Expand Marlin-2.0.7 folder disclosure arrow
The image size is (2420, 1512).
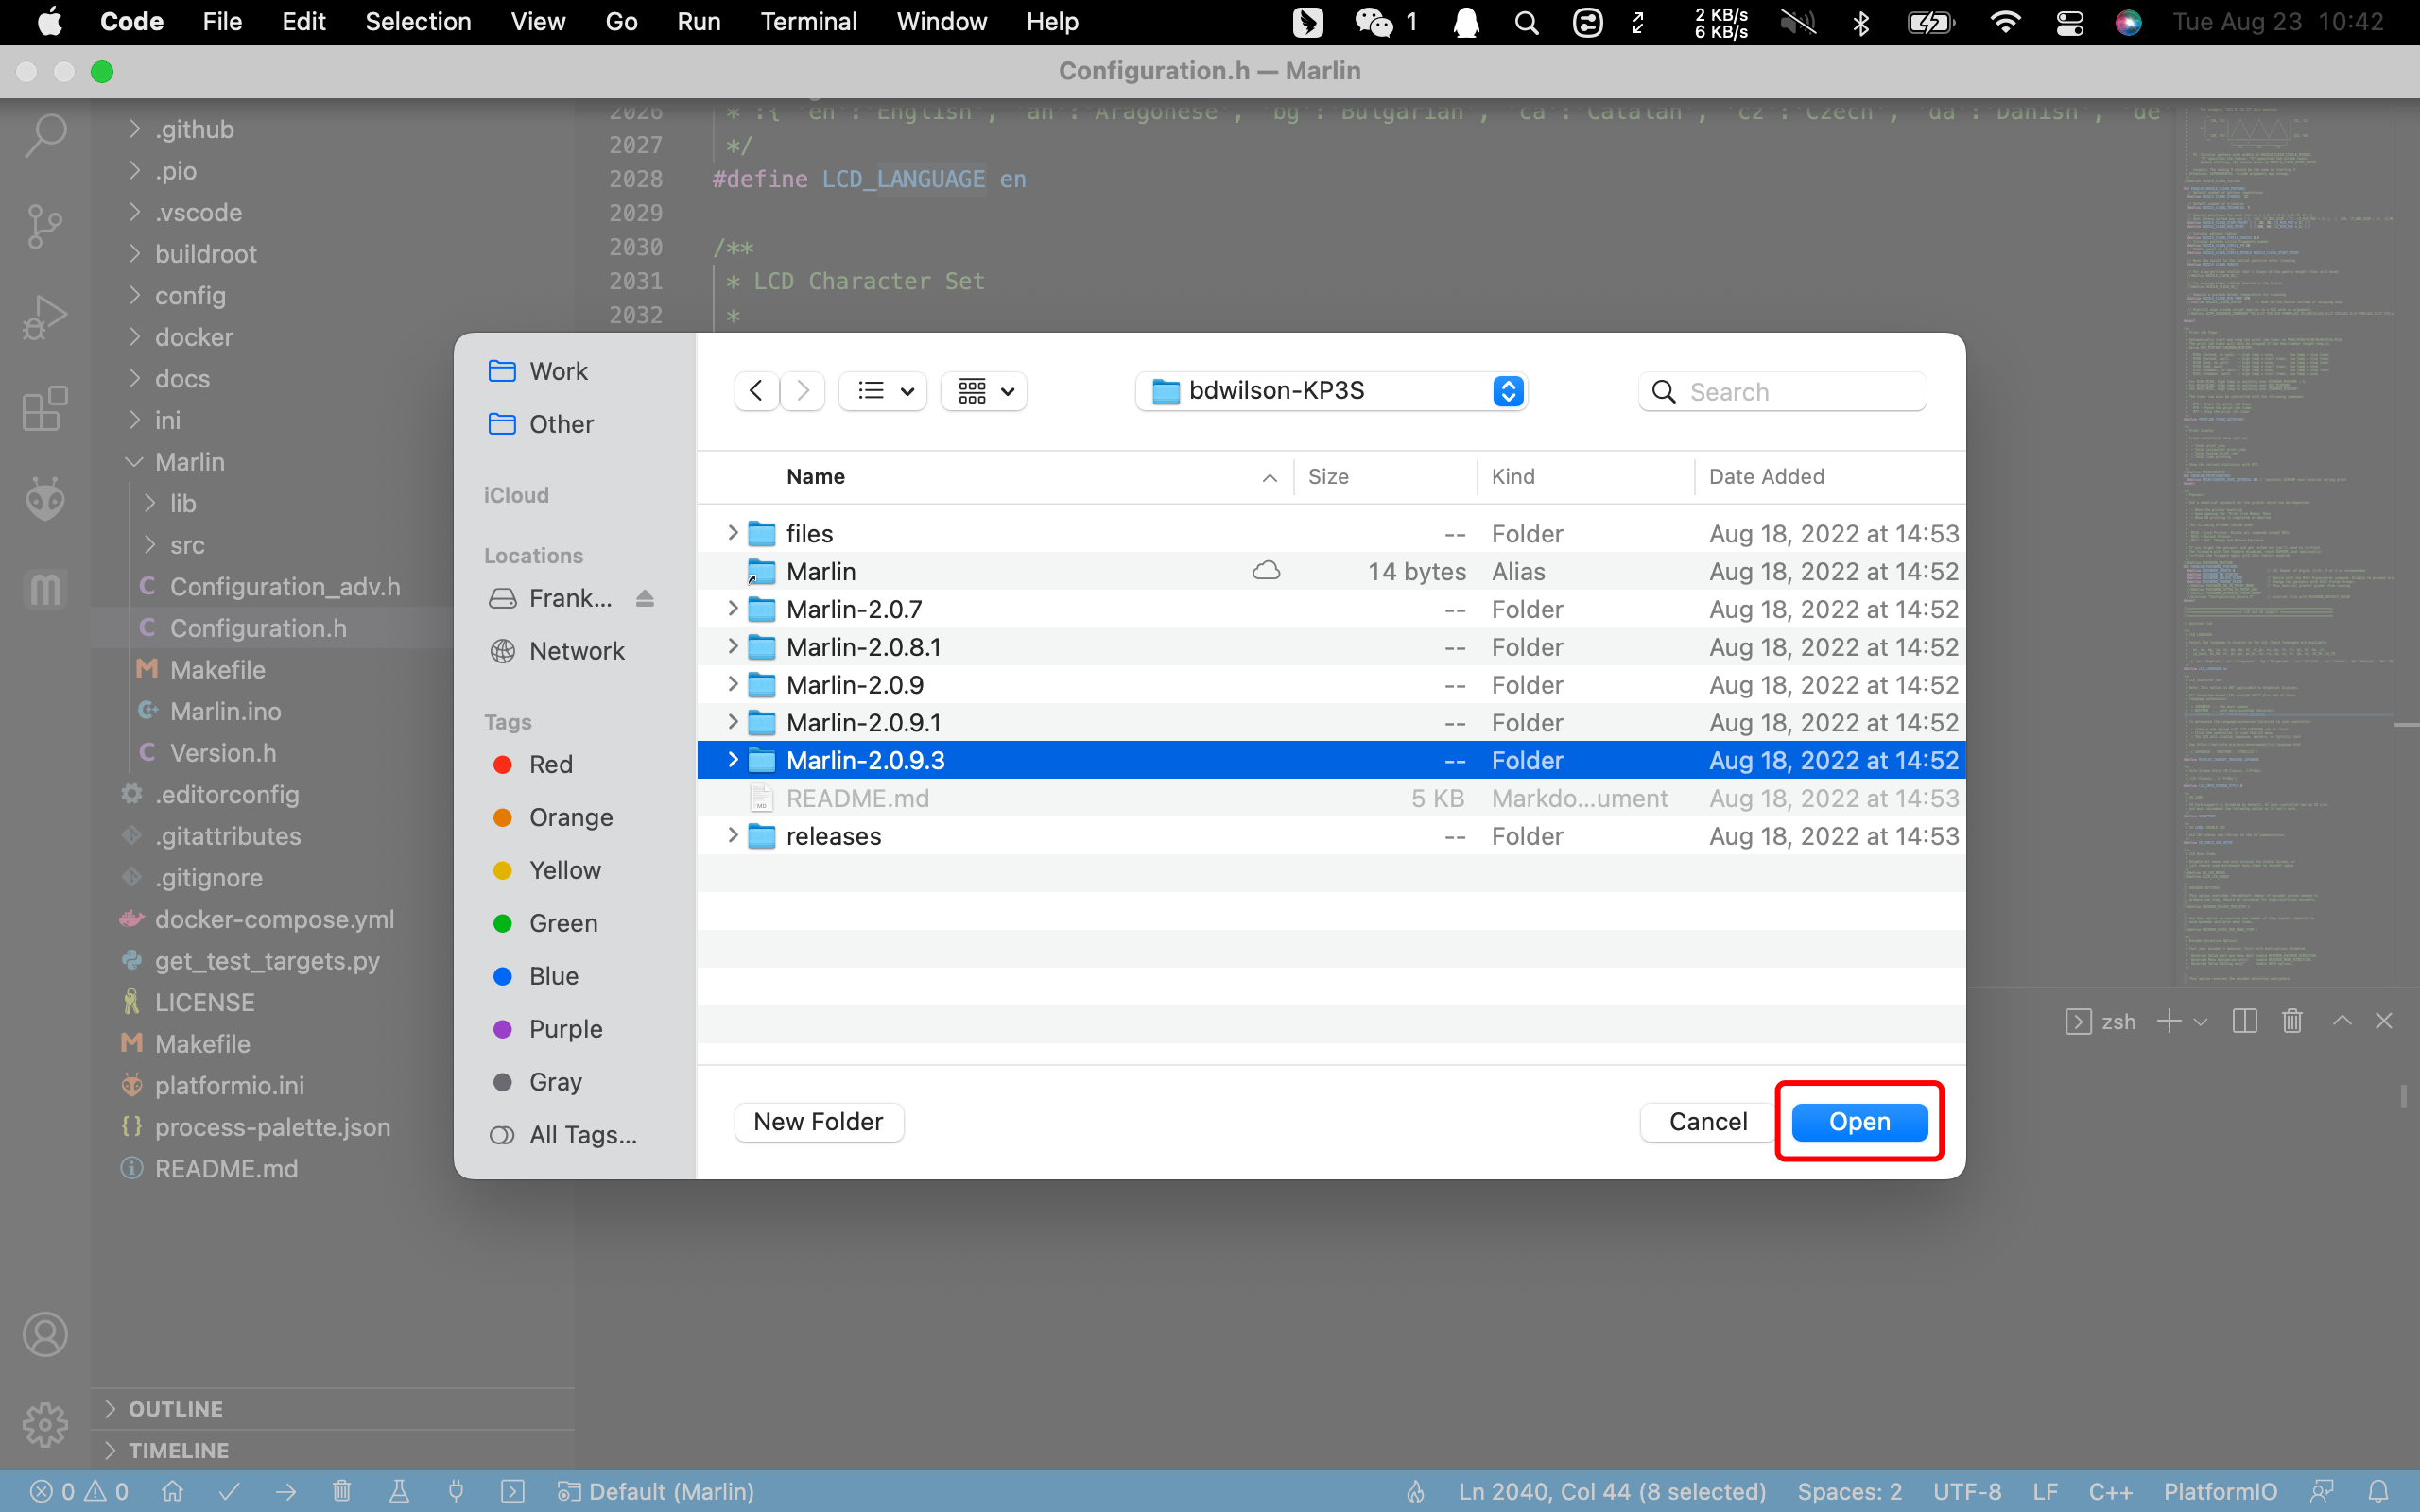point(733,609)
